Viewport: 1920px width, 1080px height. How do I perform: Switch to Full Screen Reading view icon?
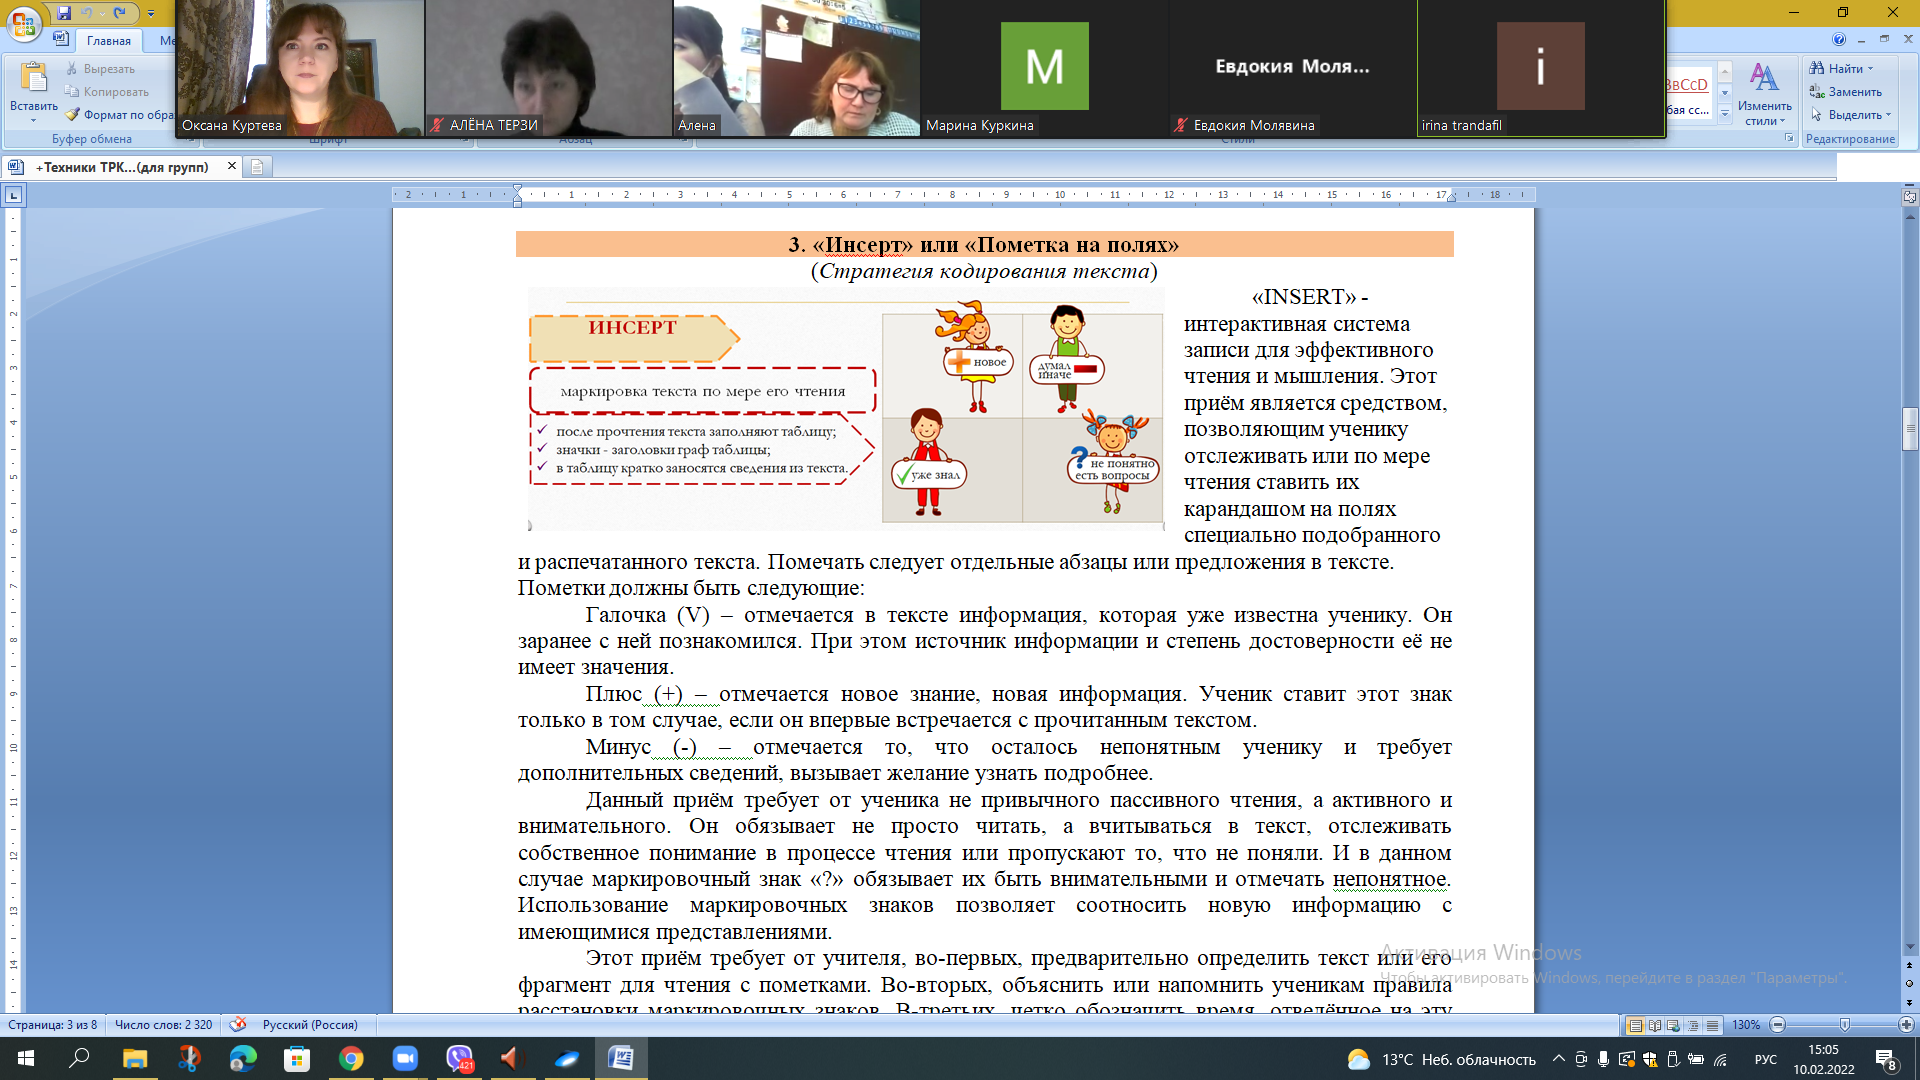pos(1655,1025)
